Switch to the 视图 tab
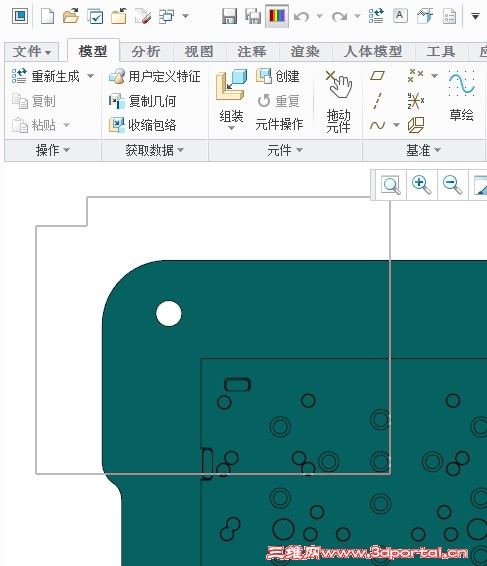Viewport: 487px width, 566px height. tap(199, 52)
